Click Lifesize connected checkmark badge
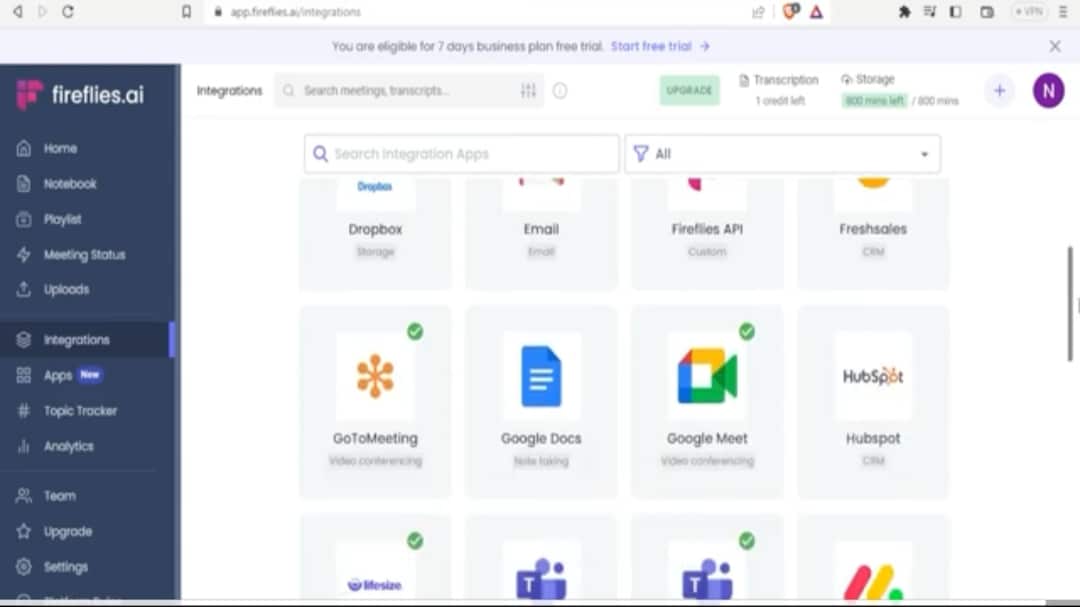The image size is (1080, 607). 415,541
